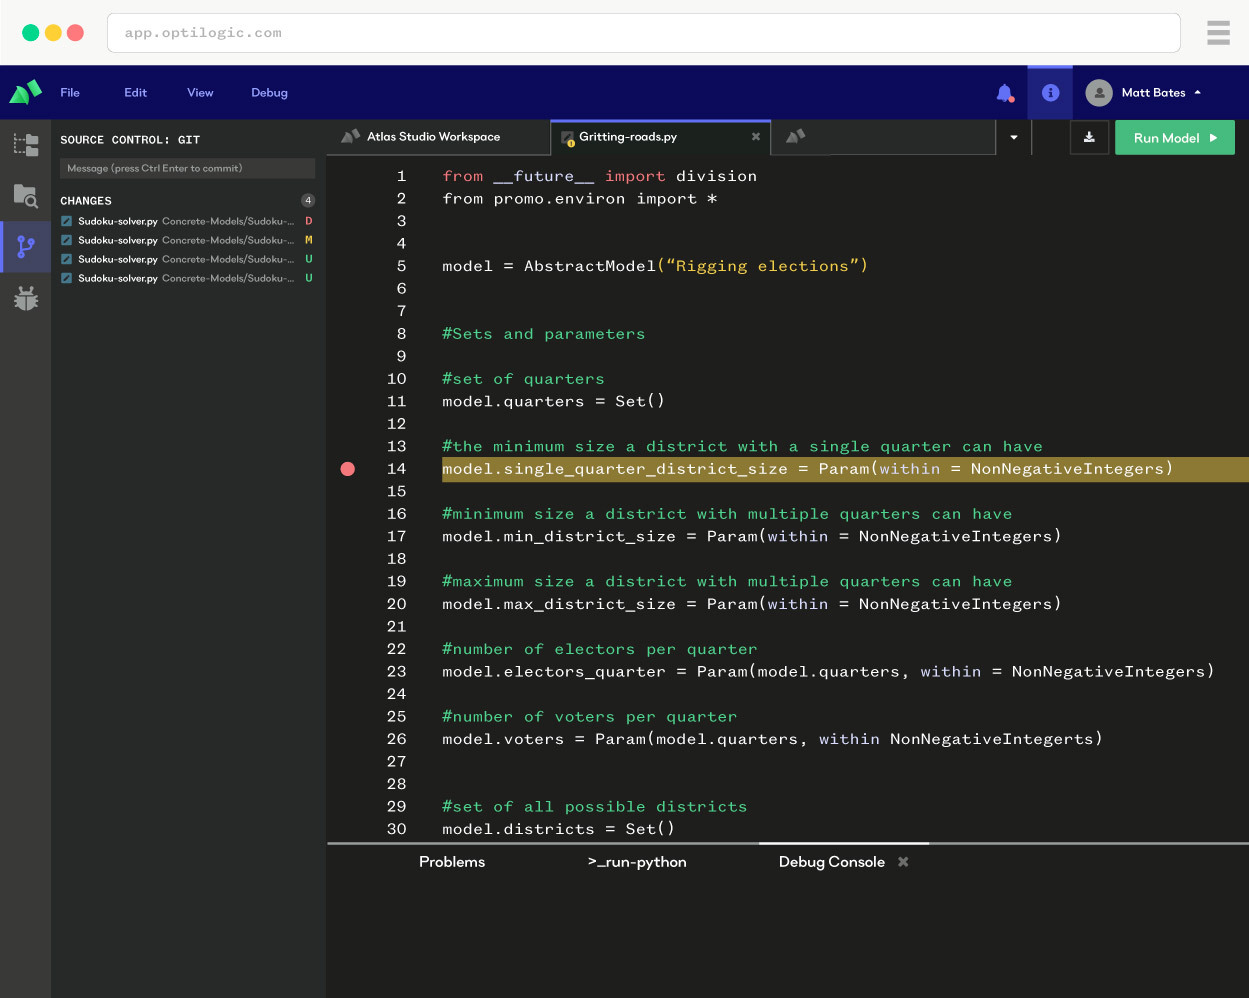
Task: Click the 'model.voters' code line
Action: tap(772, 739)
